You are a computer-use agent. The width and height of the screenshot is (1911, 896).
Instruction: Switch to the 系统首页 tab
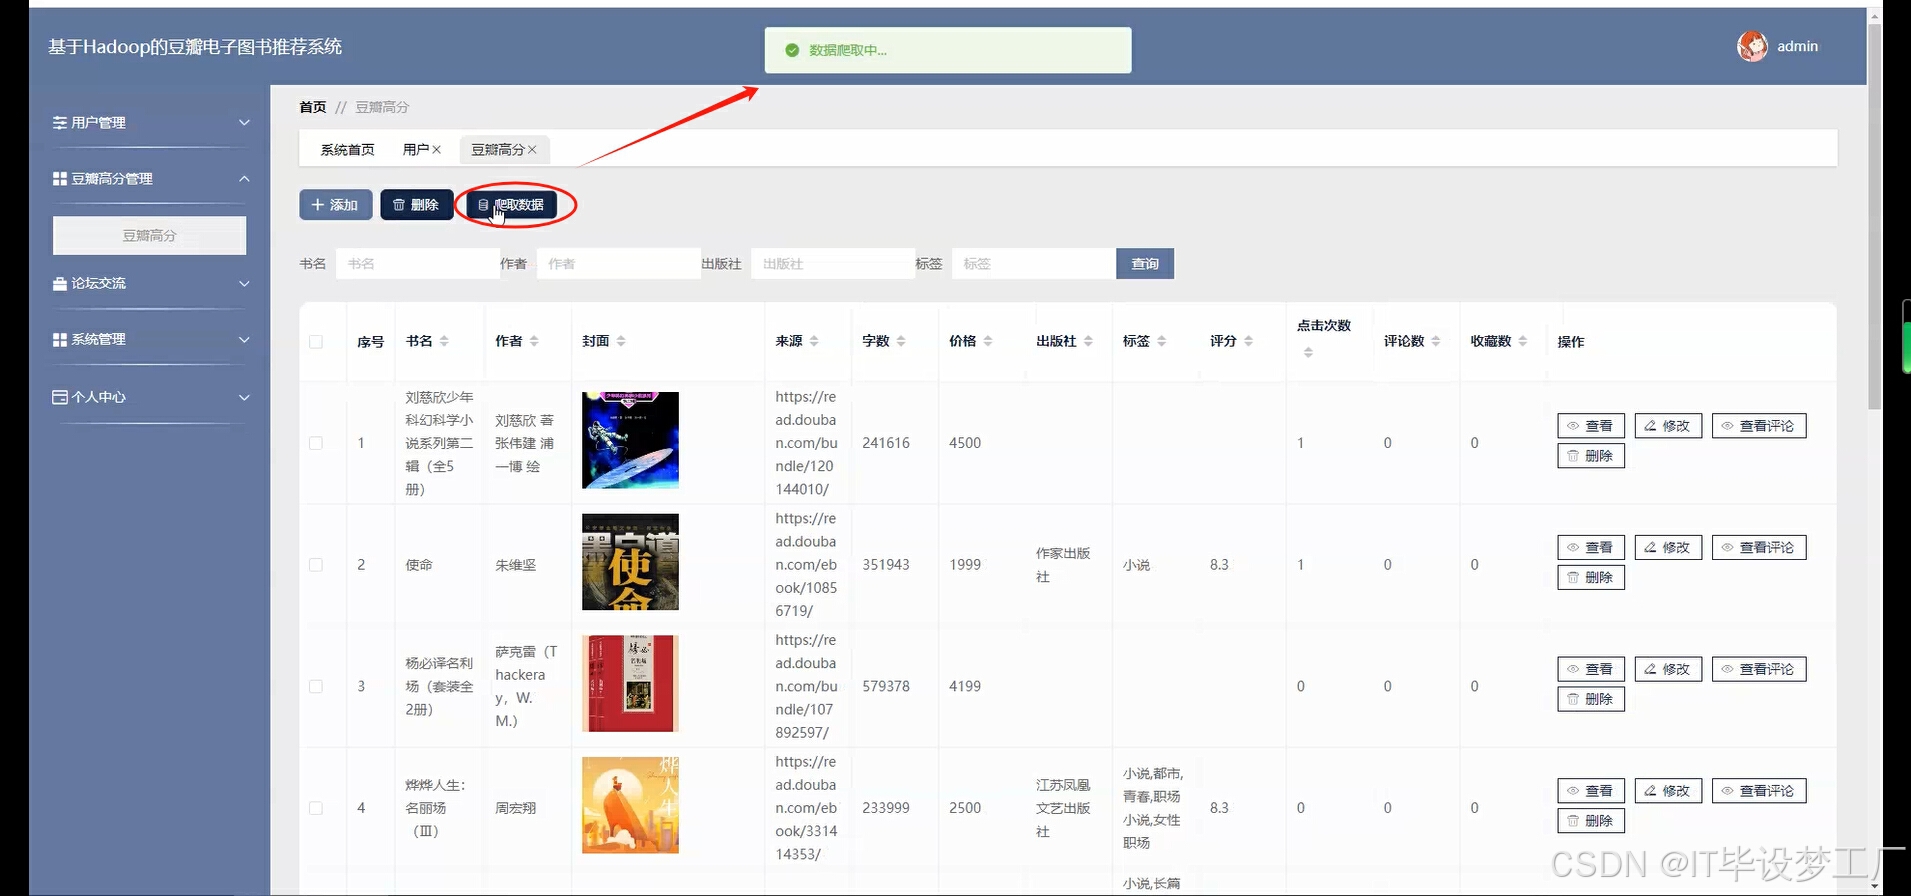pyautogui.click(x=347, y=149)
